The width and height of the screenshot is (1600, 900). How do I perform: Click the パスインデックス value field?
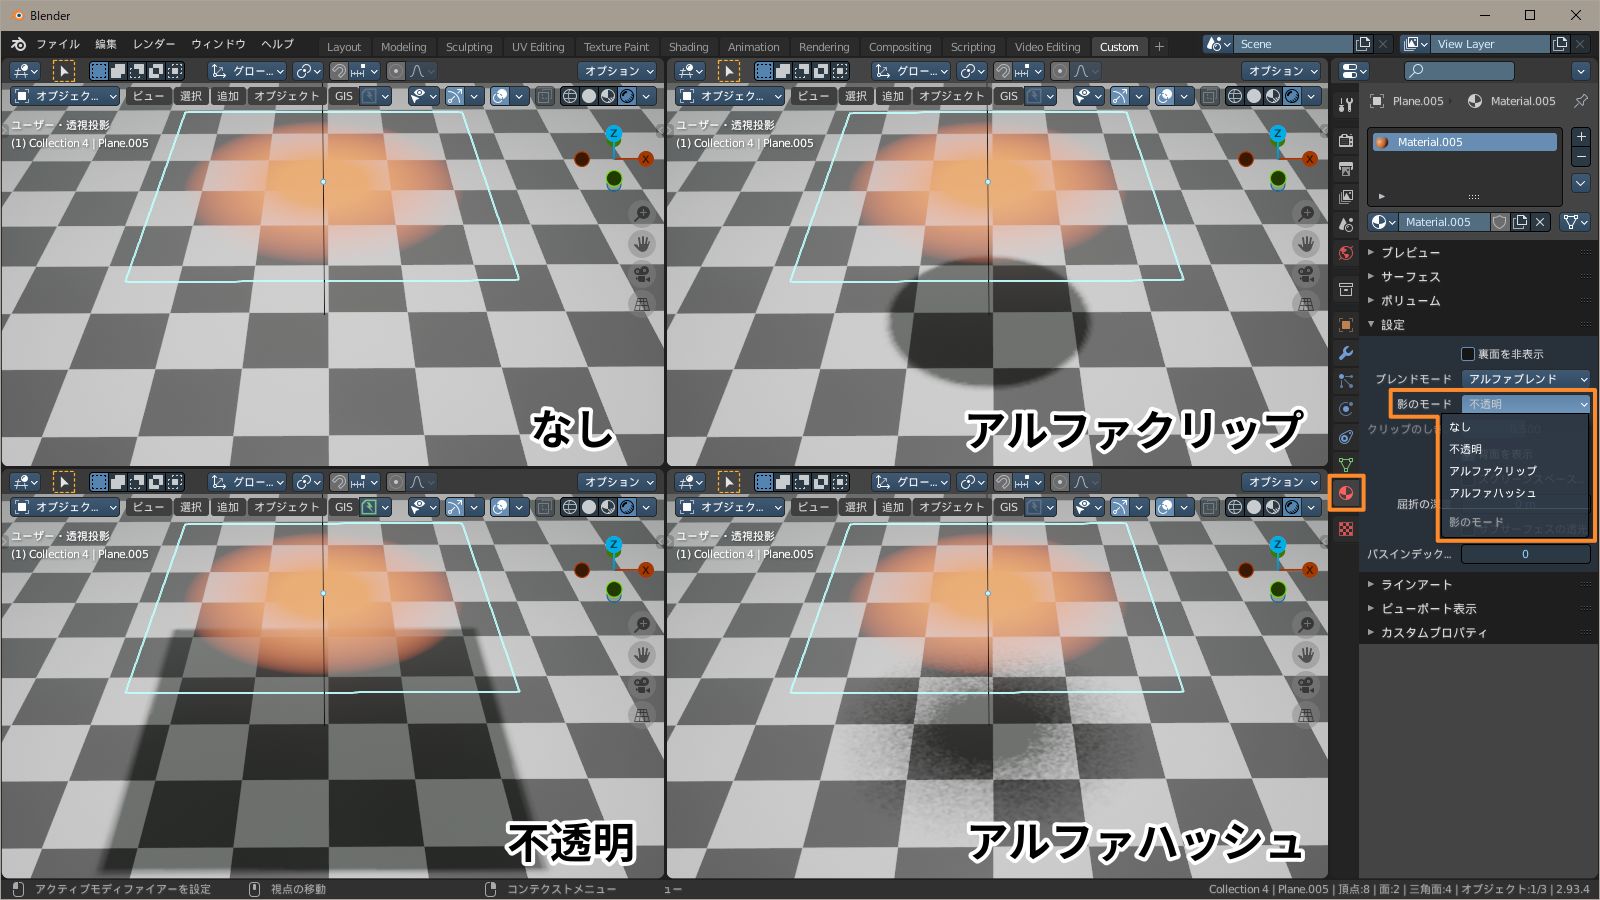[x=1525, y=554]
